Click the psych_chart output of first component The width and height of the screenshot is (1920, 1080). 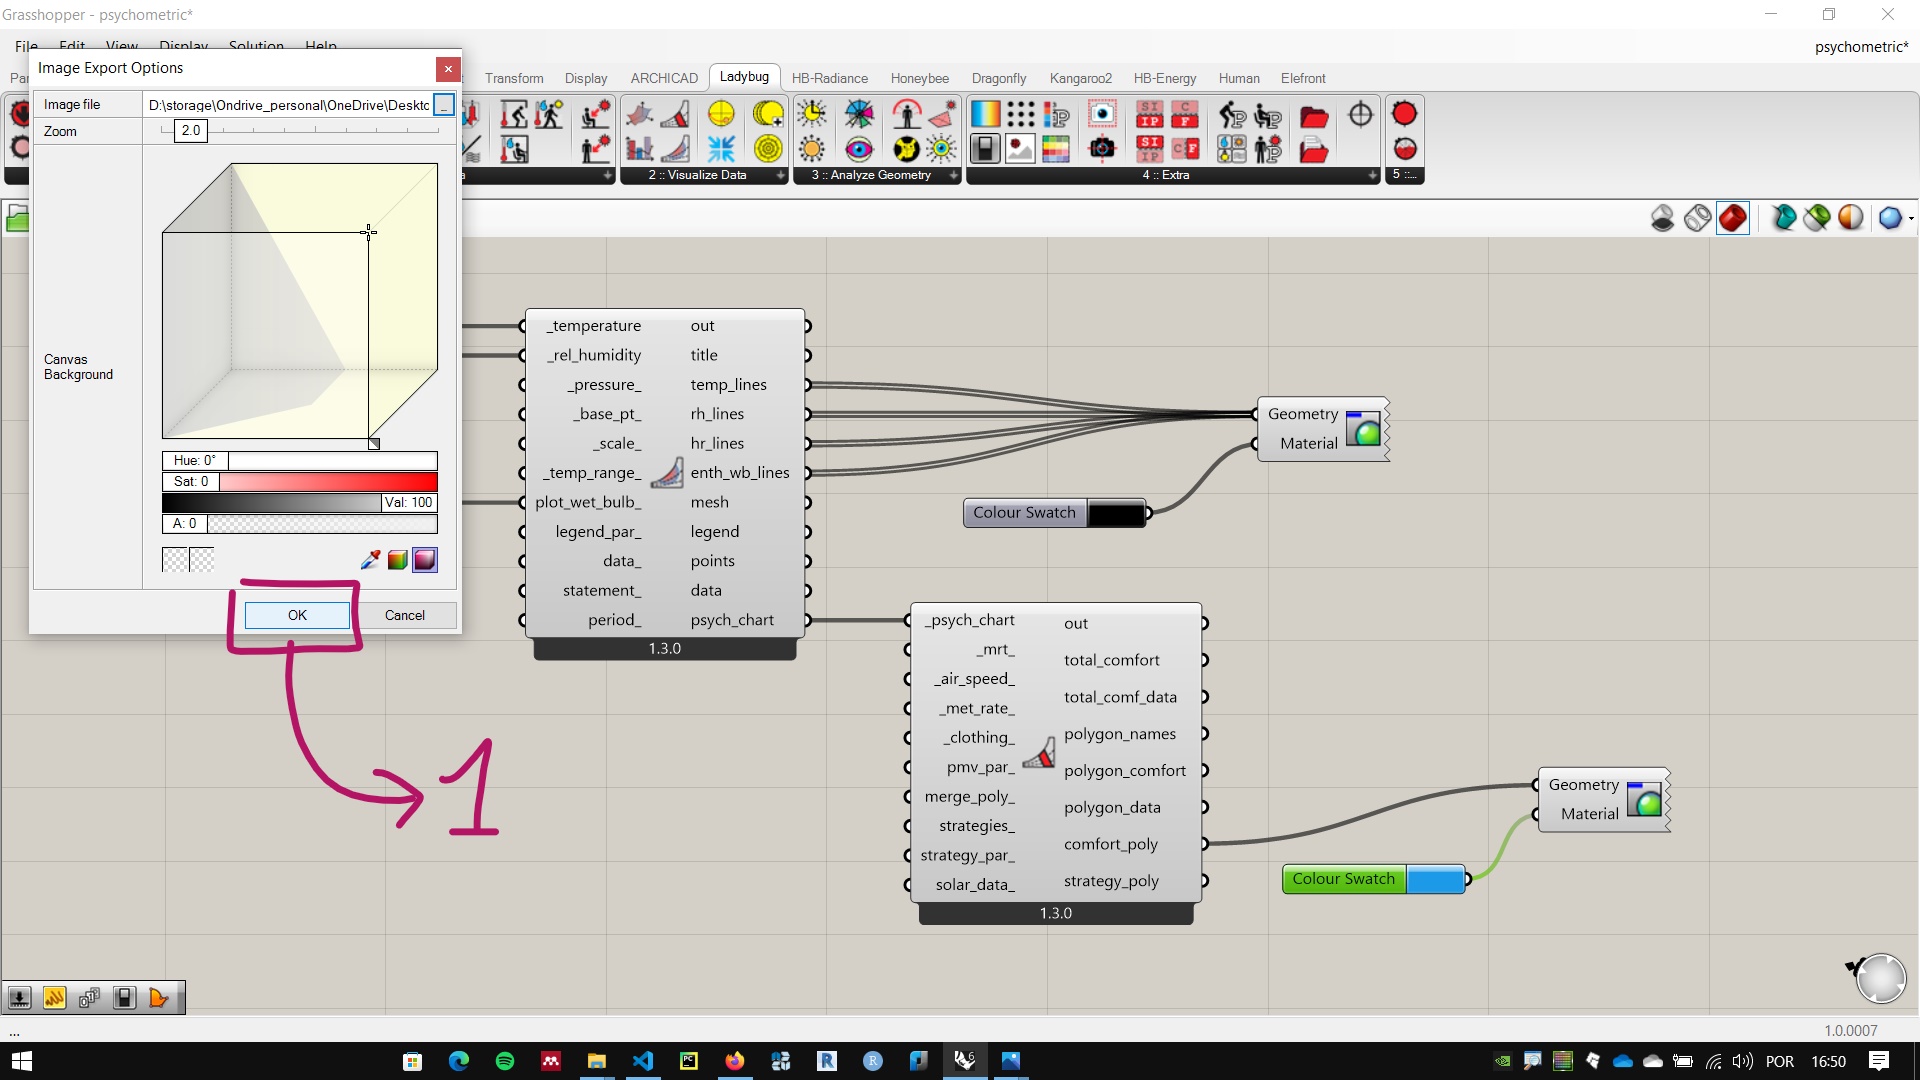[732, 620]
